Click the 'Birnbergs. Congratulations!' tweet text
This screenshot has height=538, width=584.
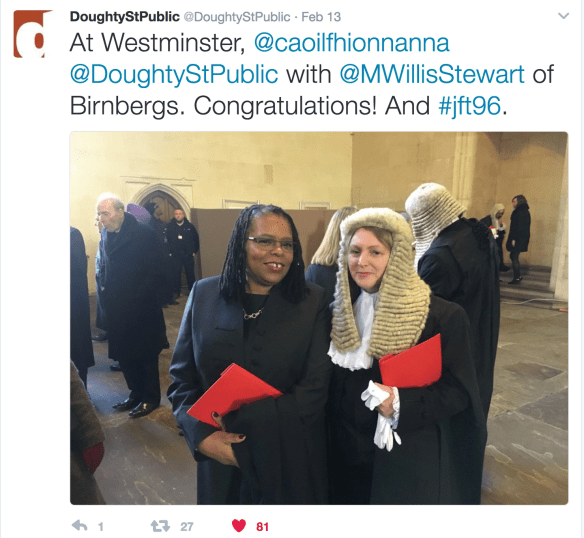click(223, 106)
